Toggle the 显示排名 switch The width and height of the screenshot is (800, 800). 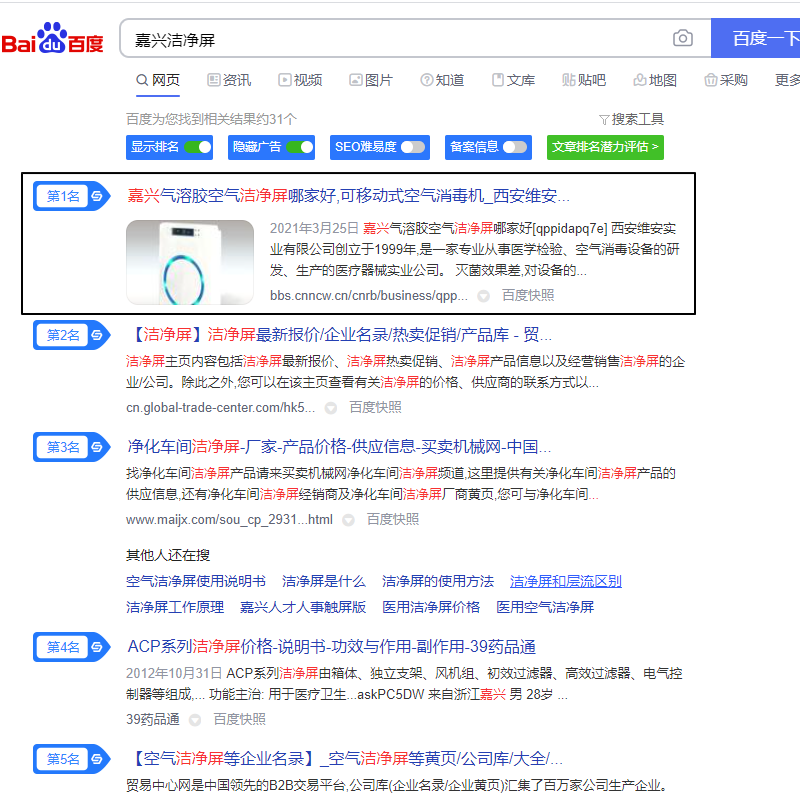coord(197,147)
